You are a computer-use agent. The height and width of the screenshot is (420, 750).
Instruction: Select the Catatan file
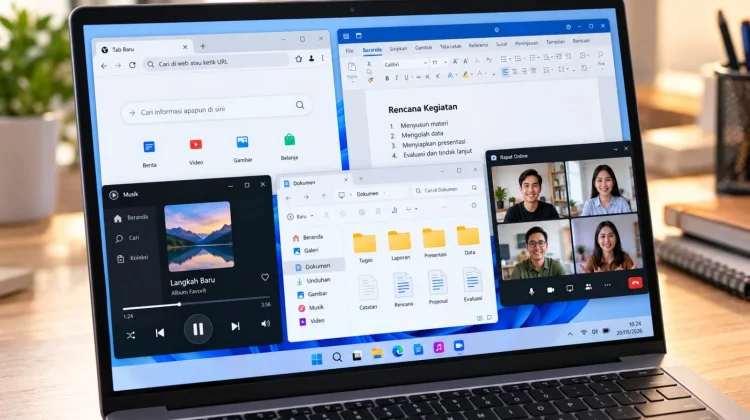tap(368, 292)
